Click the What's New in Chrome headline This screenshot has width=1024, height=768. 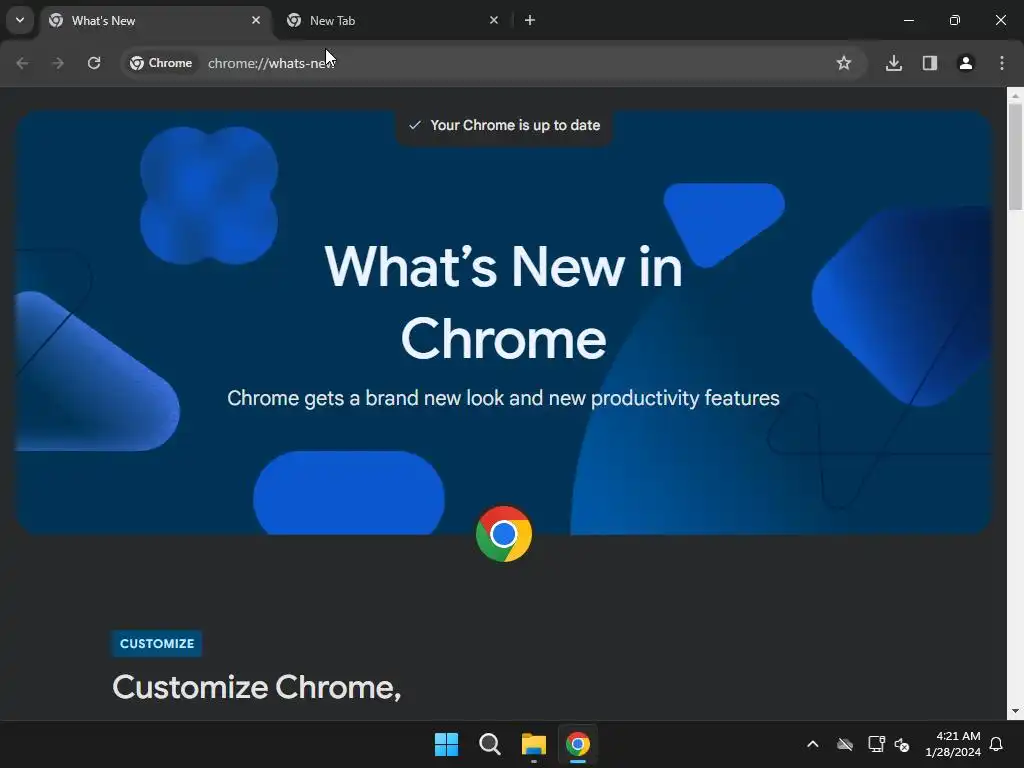[504, 302]
